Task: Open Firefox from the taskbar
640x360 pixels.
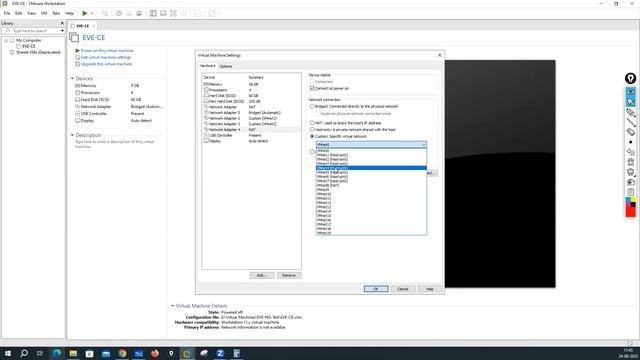Action: click(155, 353)
